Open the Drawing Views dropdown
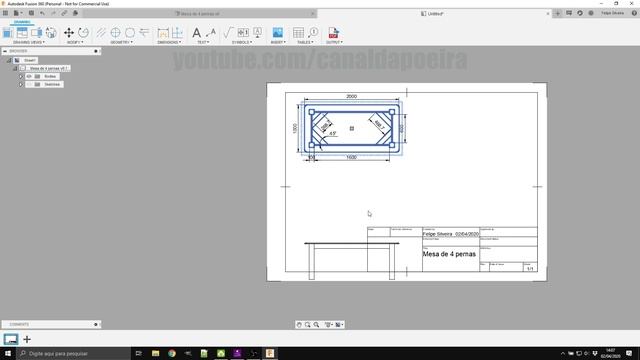Viewport: 640px width, 360px height. click(29, 42)
